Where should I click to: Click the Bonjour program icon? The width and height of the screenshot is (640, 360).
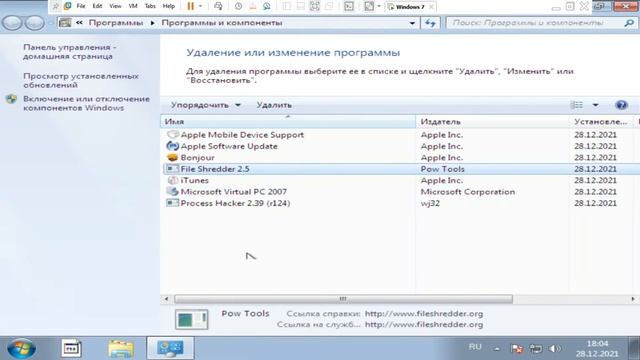pyautogui.click(x=173, y=158)
